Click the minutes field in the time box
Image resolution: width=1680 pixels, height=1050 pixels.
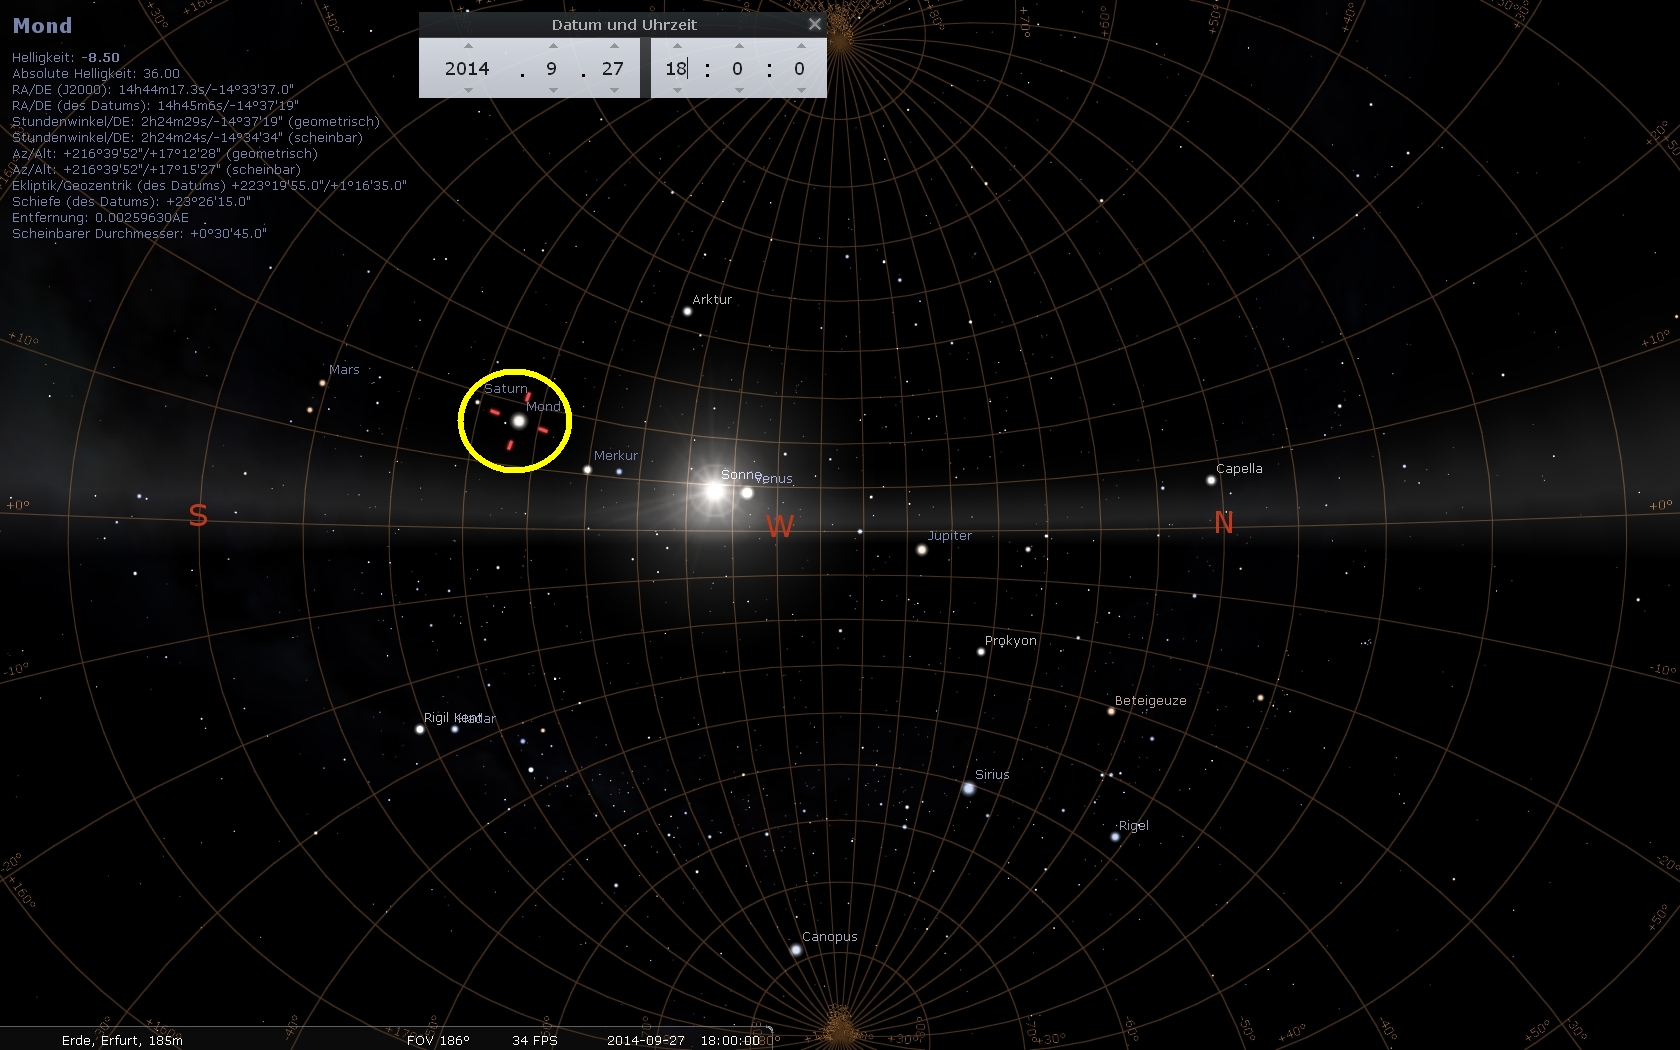[738, 68]
